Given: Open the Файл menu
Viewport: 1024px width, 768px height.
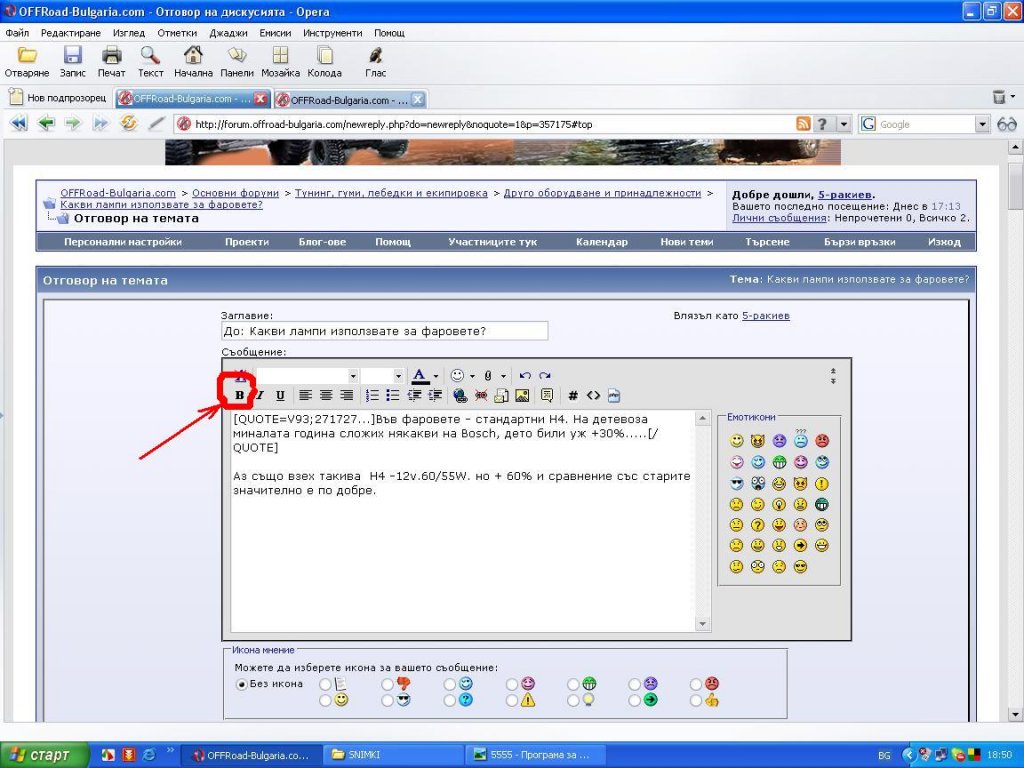Looking at the screenshot, I should 17,33.
